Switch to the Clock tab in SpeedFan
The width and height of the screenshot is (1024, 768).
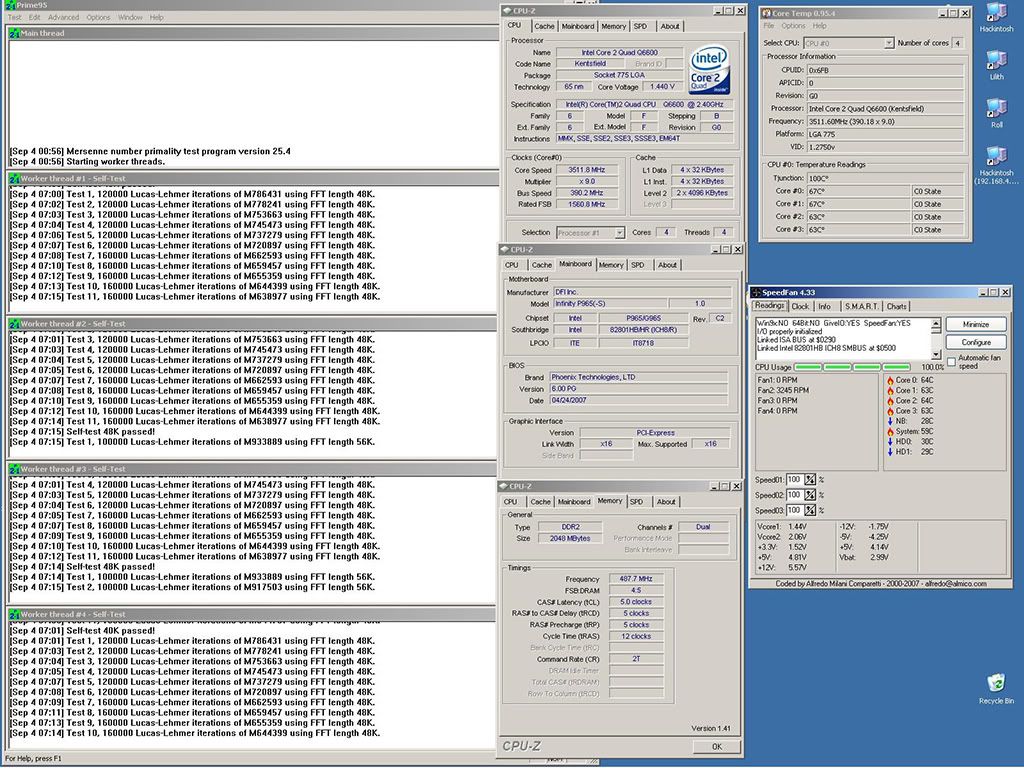point(800,306)
